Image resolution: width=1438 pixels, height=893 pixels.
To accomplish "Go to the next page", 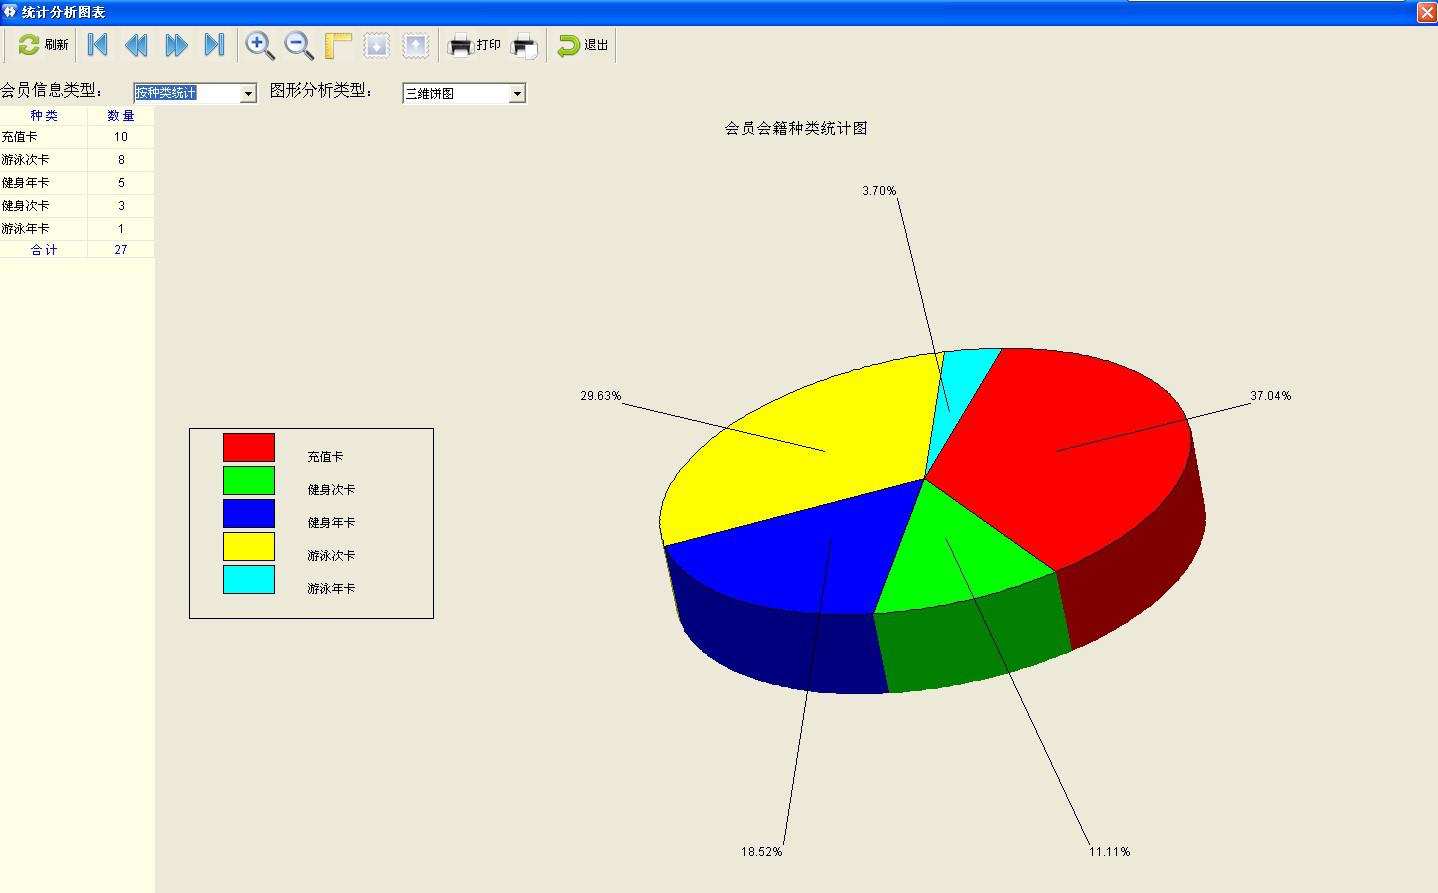I will pos(176,45).
